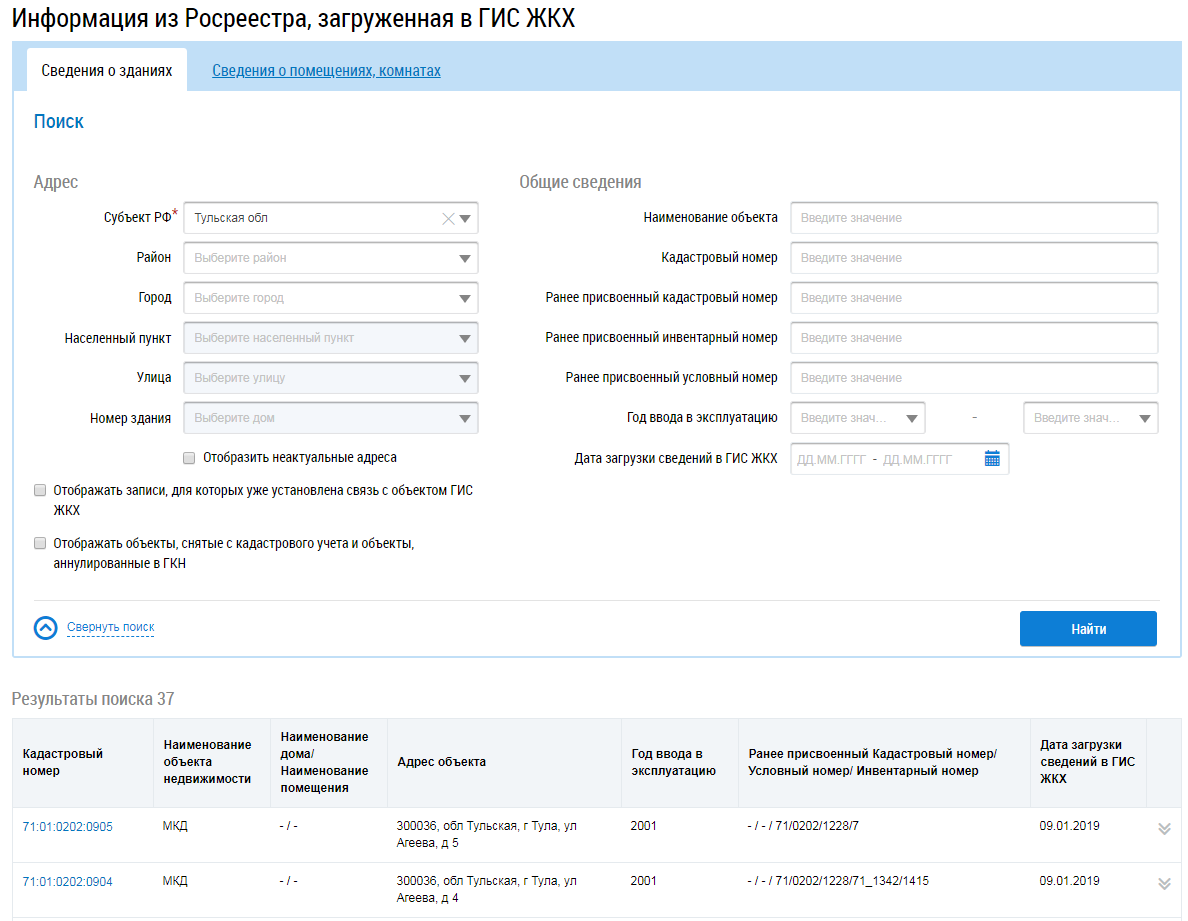Toggle showing records already linked to ГИС ЖКХ
This screenshot has width=1188, height=921.
[x=40, y=491]
